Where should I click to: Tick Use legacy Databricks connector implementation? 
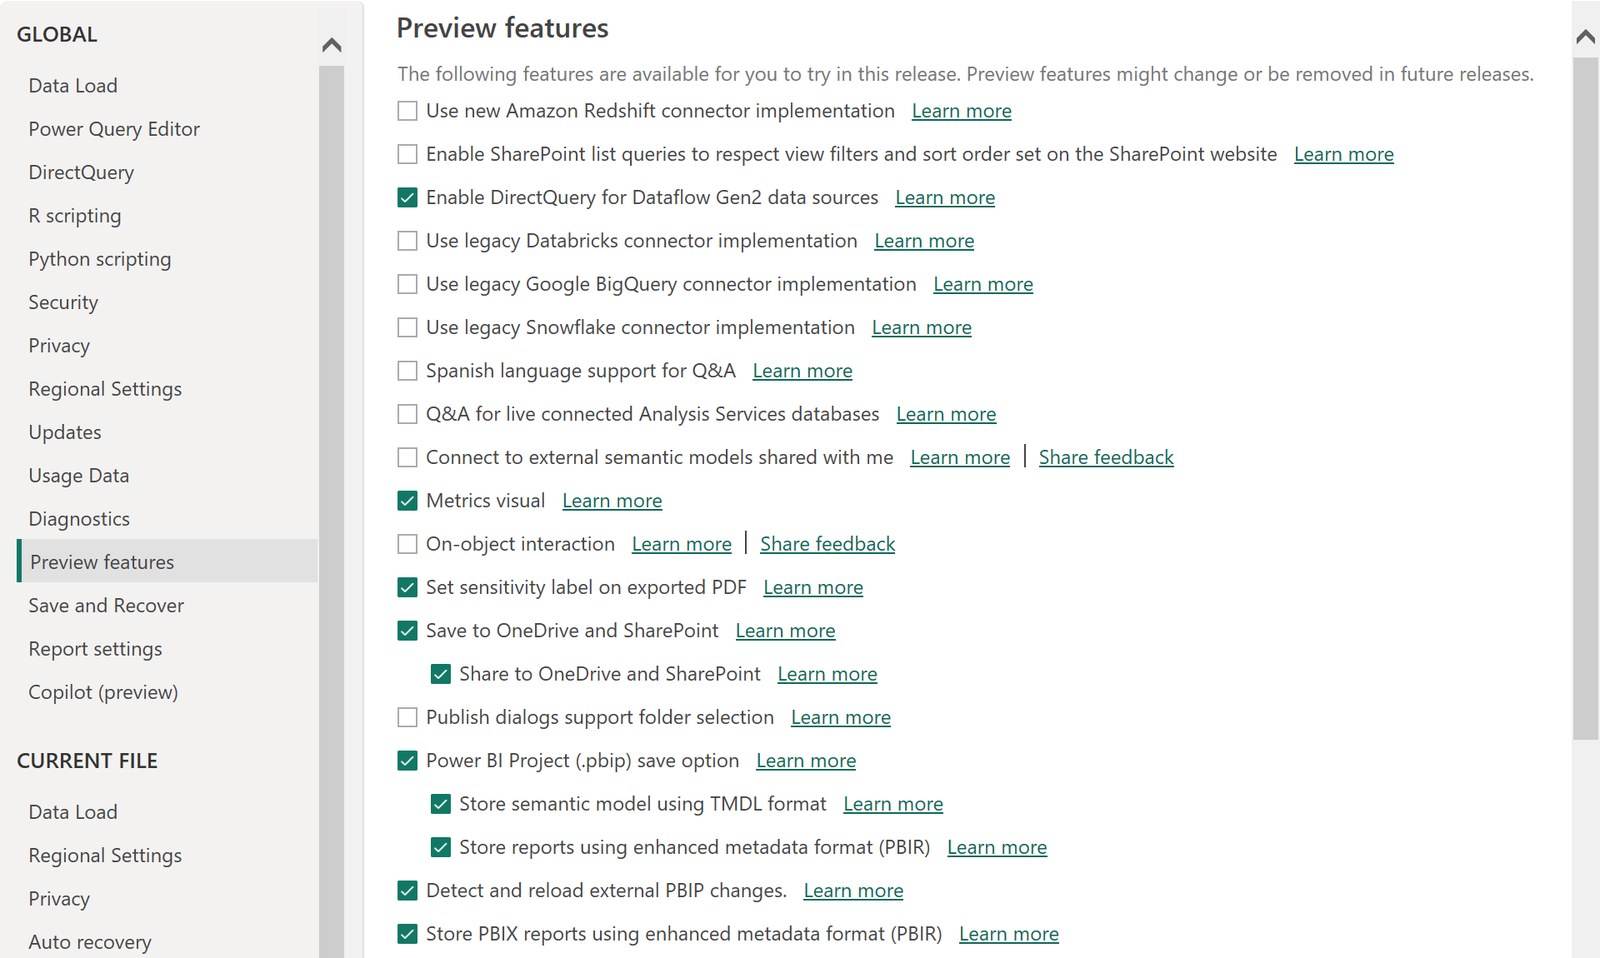tap(407, 241)
